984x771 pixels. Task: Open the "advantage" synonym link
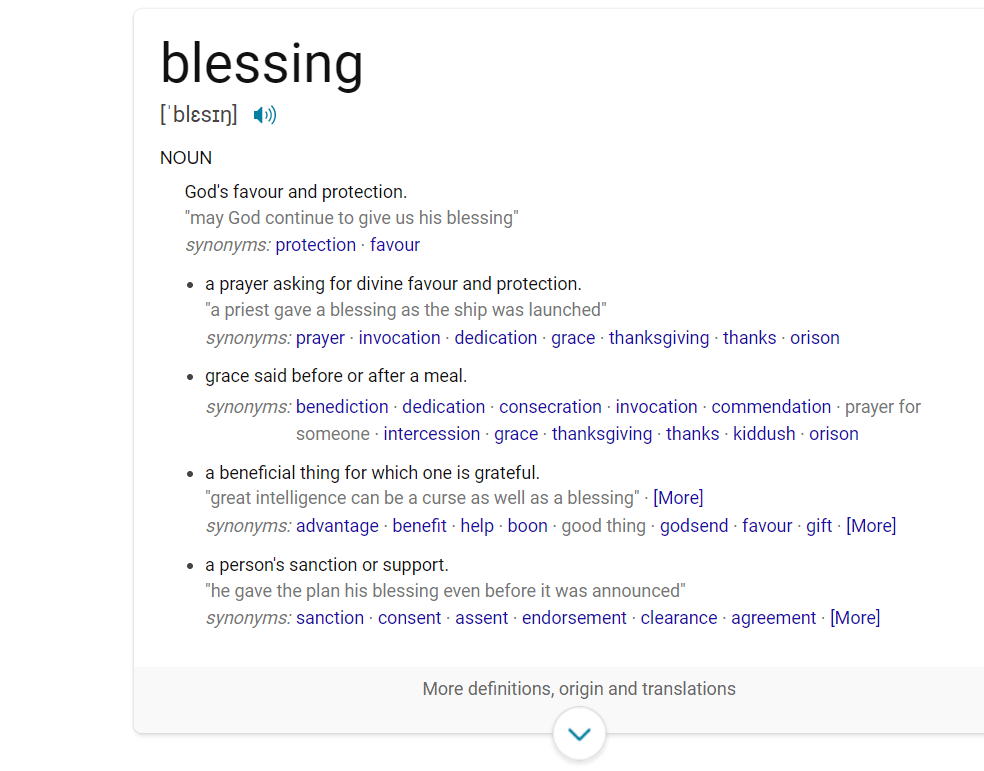pos(337,526)
